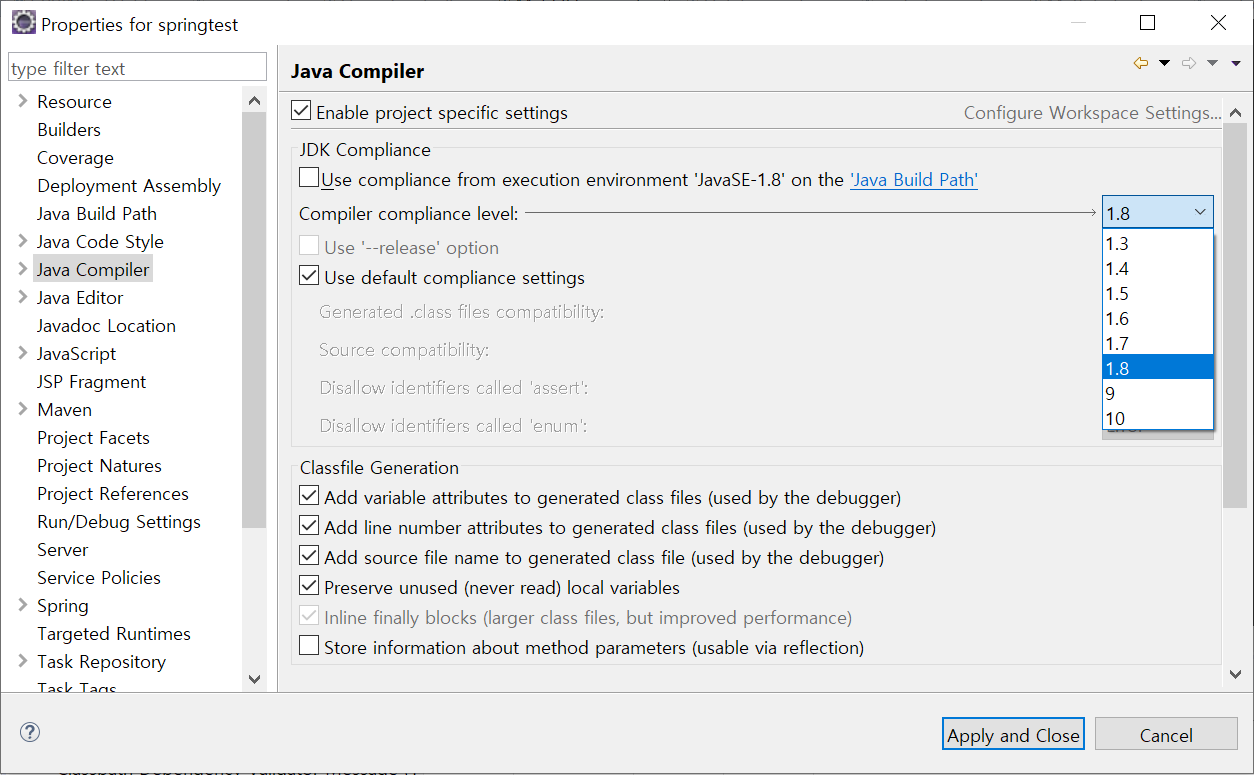Toggle Add source file name checkbox

point(309,556)
